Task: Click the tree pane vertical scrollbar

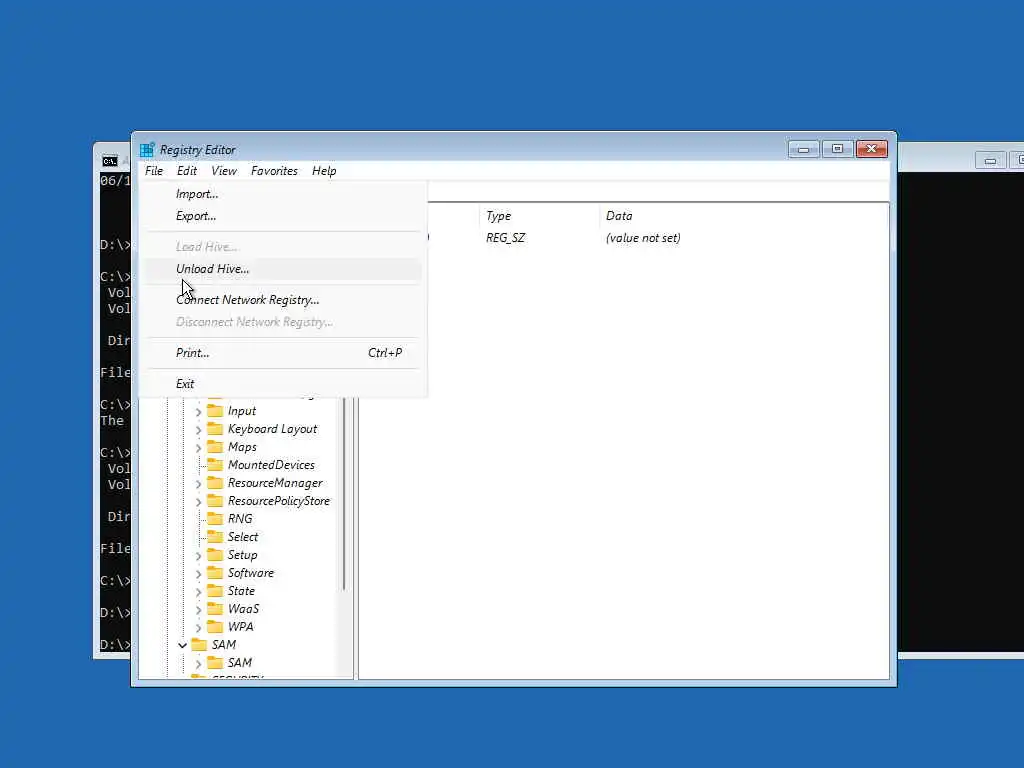Action: click(344, 496)
